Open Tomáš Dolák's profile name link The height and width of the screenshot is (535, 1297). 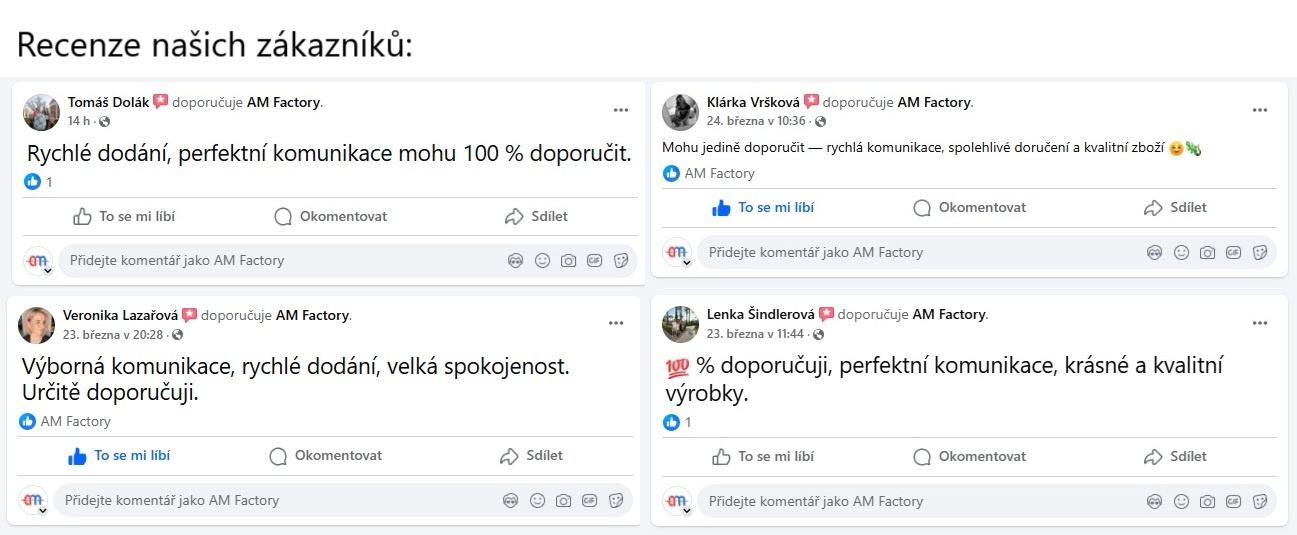[108, 102]
